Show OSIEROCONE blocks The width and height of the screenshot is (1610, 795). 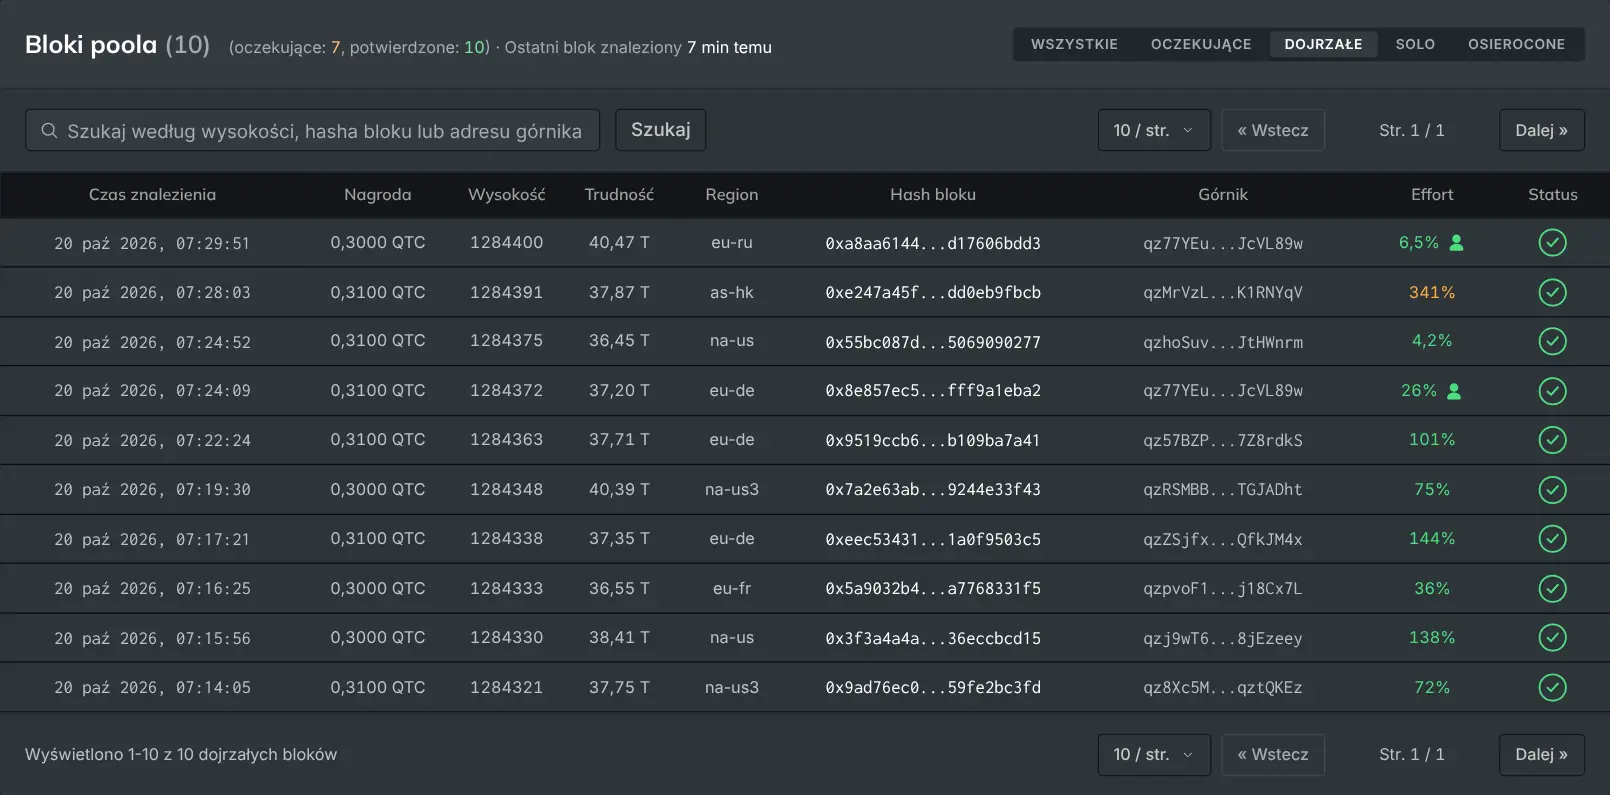(x=1516, y=44)
